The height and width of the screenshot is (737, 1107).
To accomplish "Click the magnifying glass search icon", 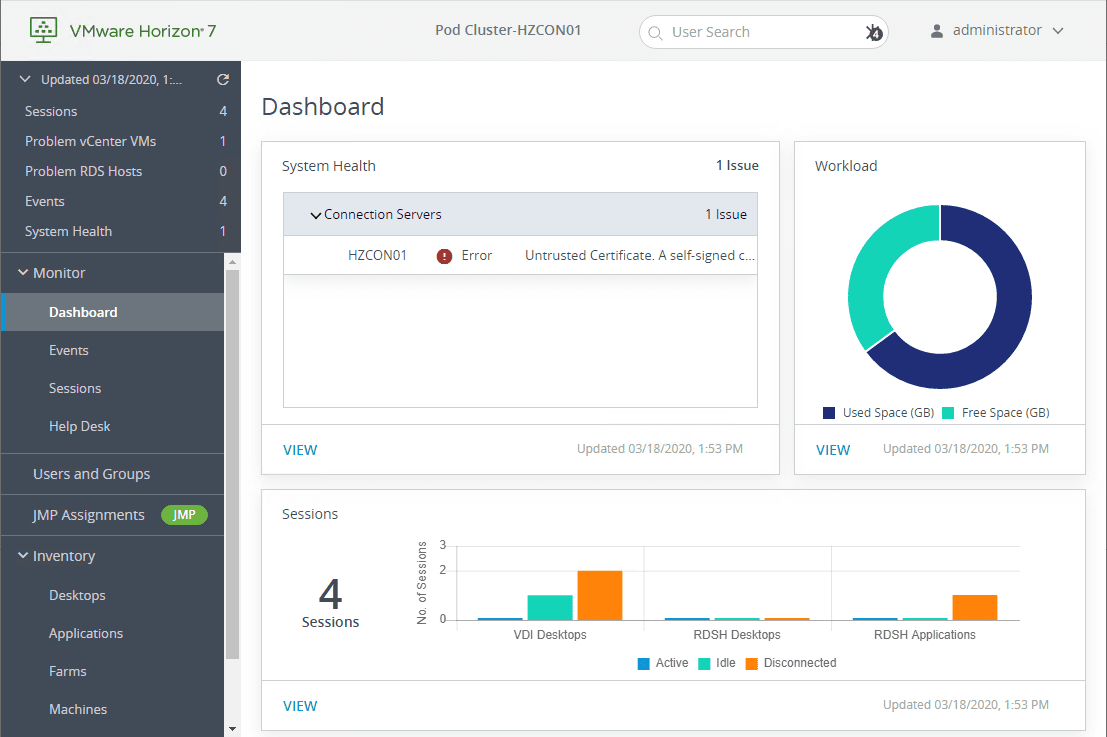I will tap(656, 32).
